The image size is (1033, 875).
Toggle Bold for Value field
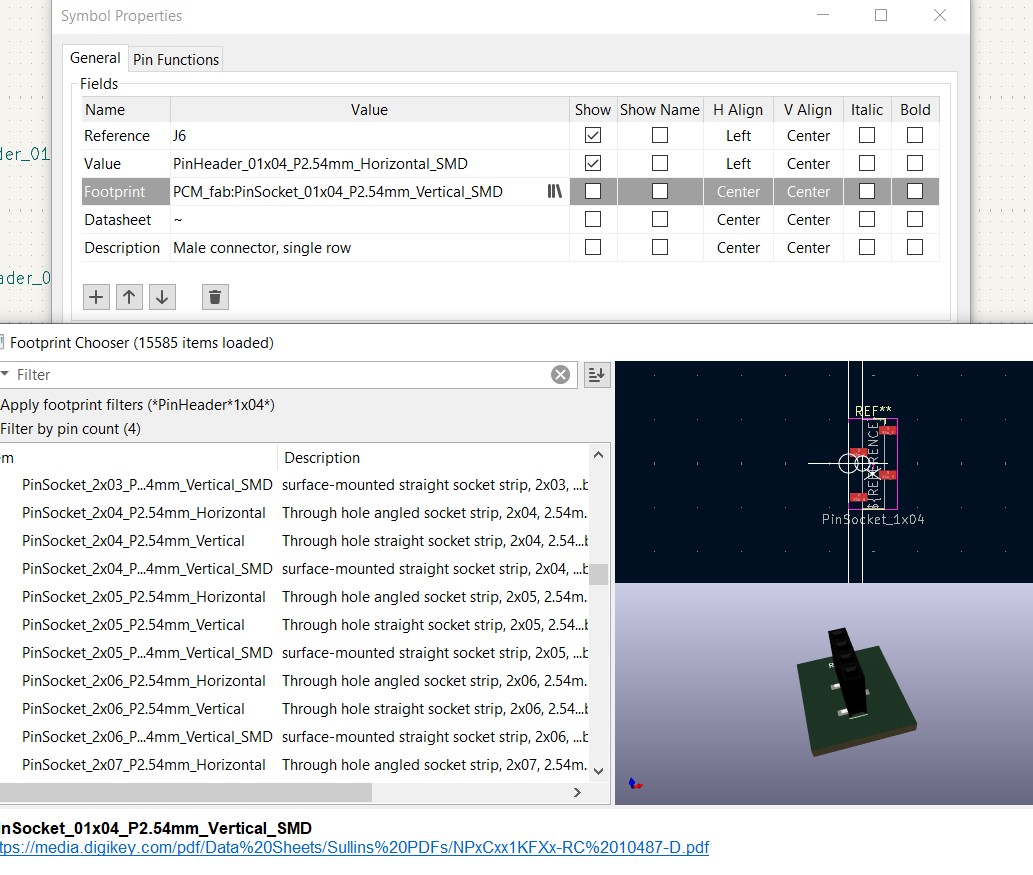914,163
